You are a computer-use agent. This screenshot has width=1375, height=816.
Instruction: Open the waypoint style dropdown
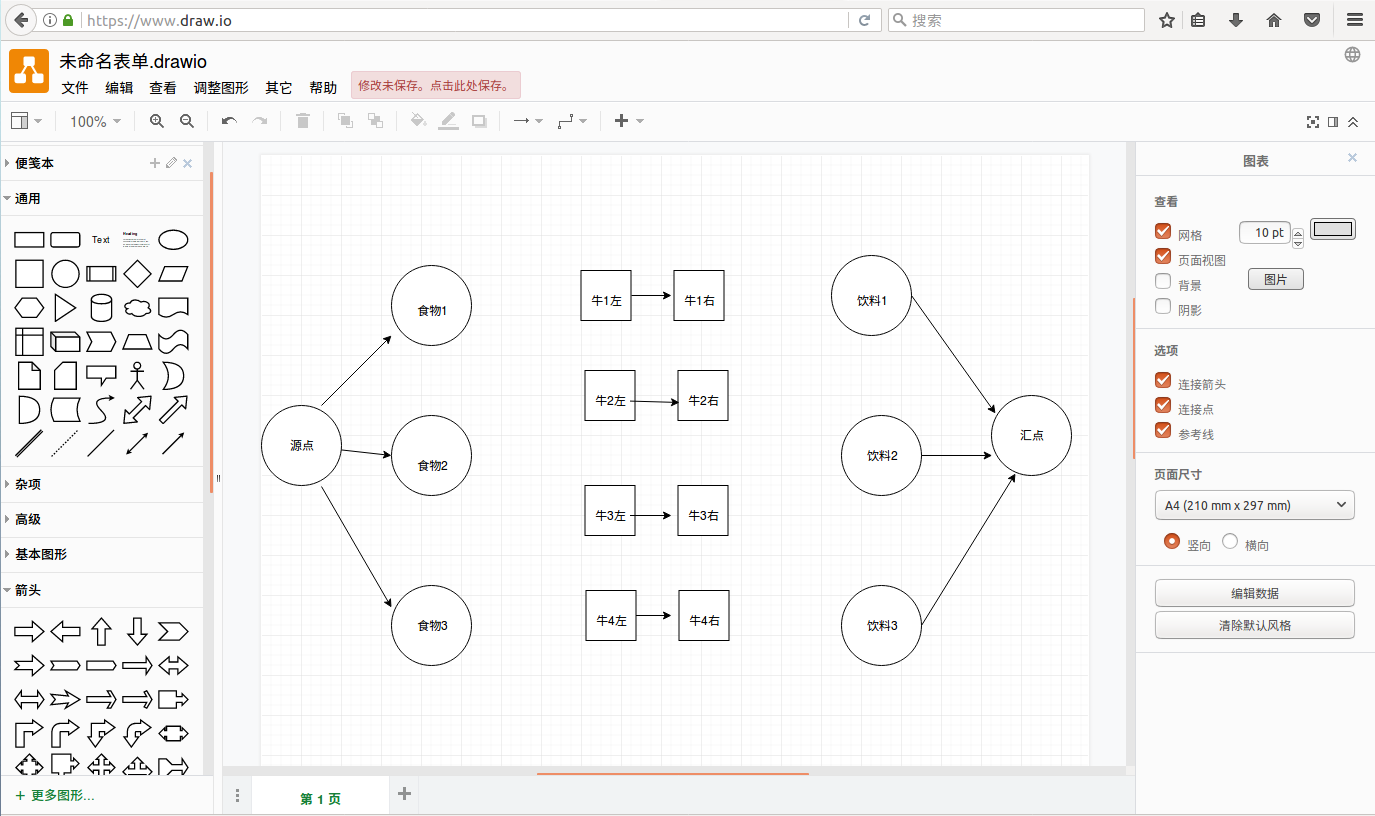(x=572, y=121)
